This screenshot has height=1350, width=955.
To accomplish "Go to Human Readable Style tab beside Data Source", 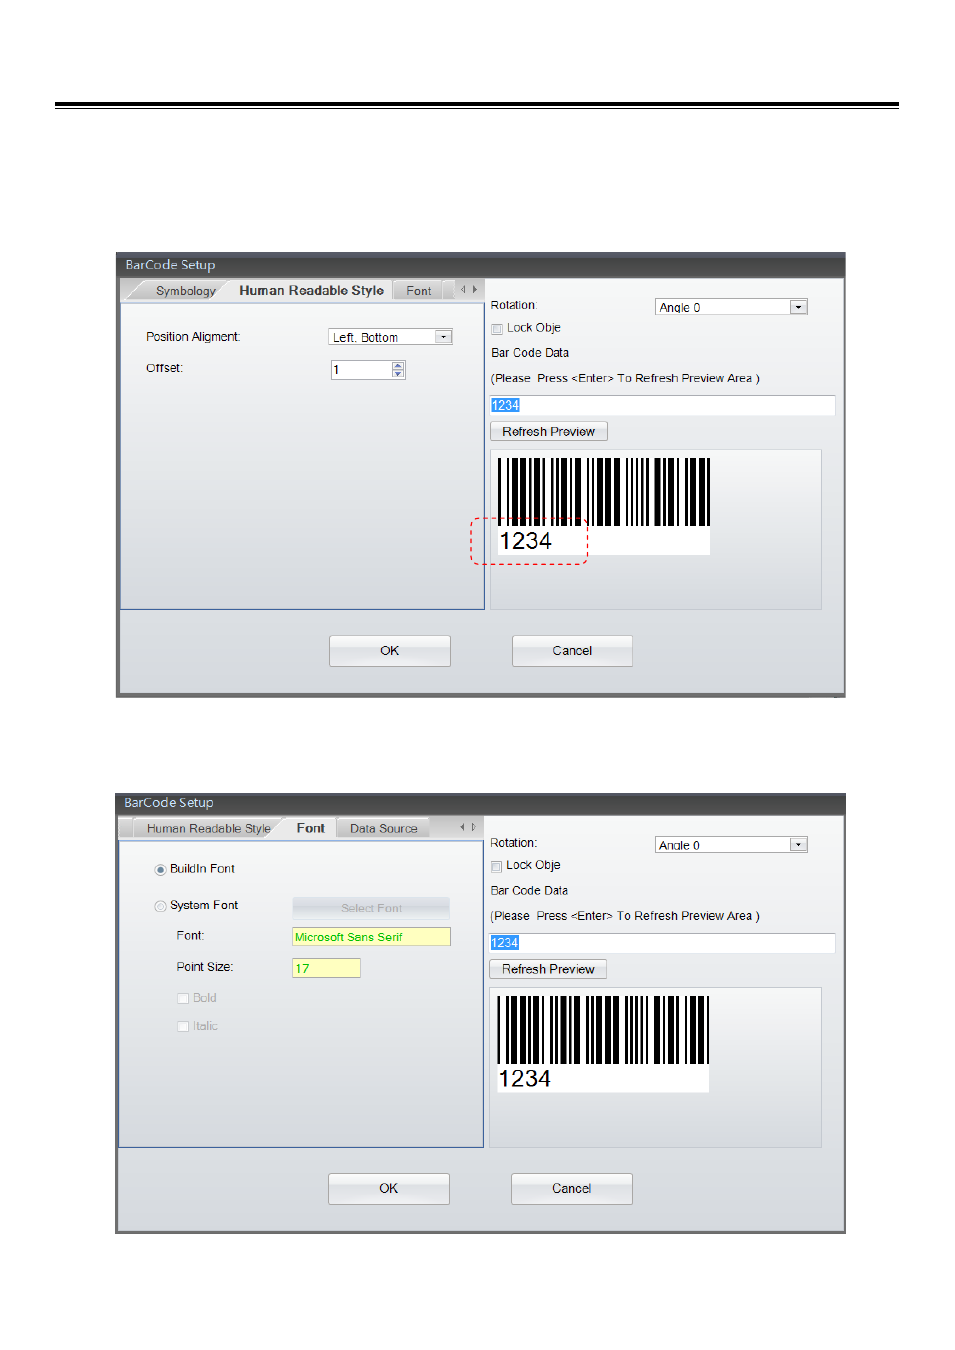I will (208, 828).
